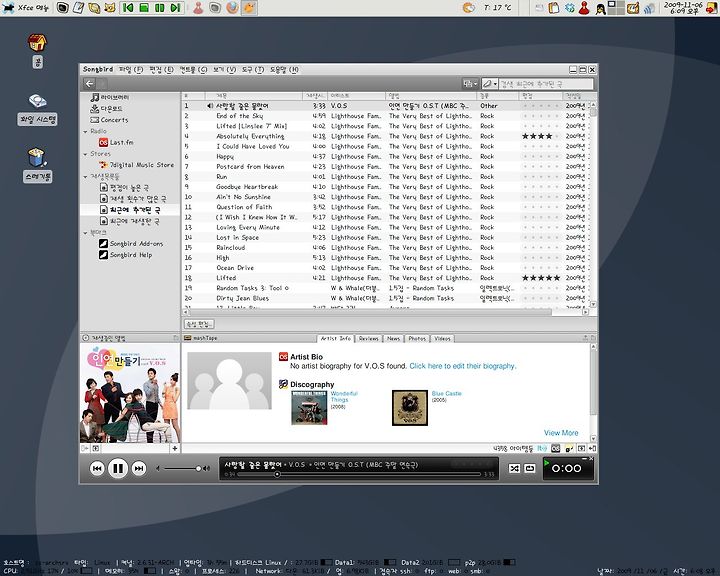Viewport: 720px width, 576px height.
Task: Open the Help (H) menu
Action: click(x=284, y=69)
